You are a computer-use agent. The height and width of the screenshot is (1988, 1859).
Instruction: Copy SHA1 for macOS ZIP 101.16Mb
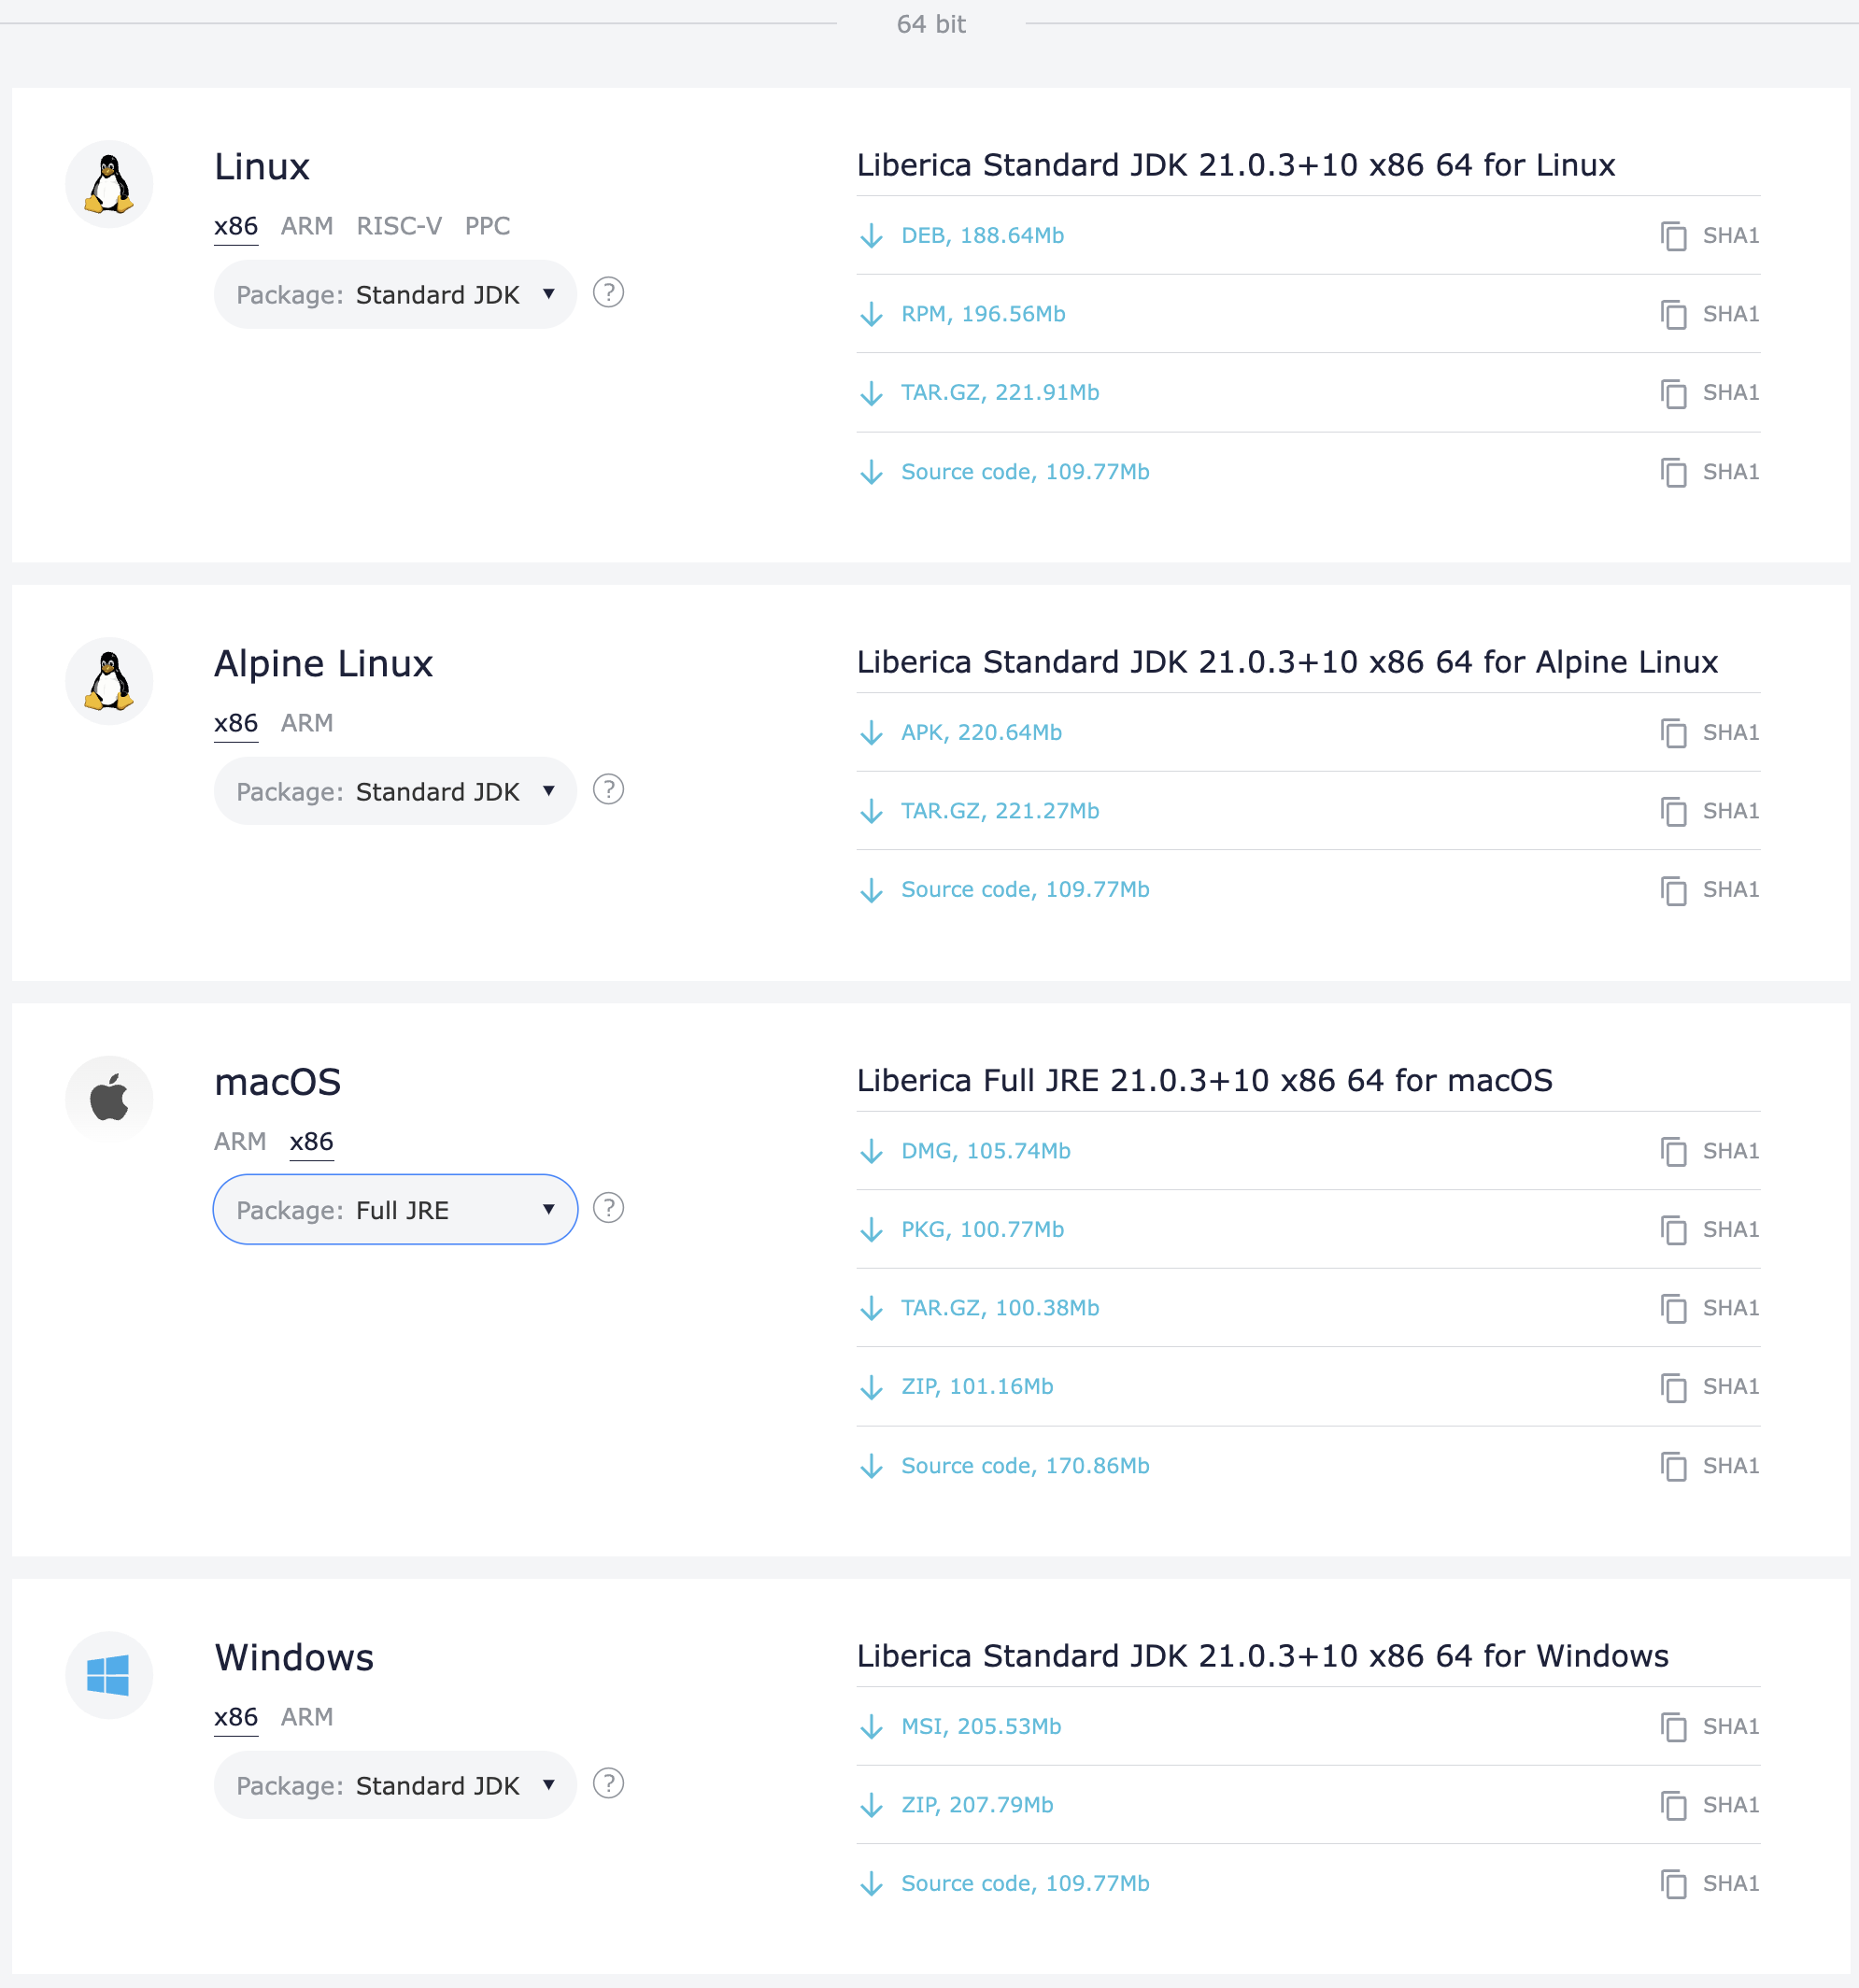[1709, 1387]
